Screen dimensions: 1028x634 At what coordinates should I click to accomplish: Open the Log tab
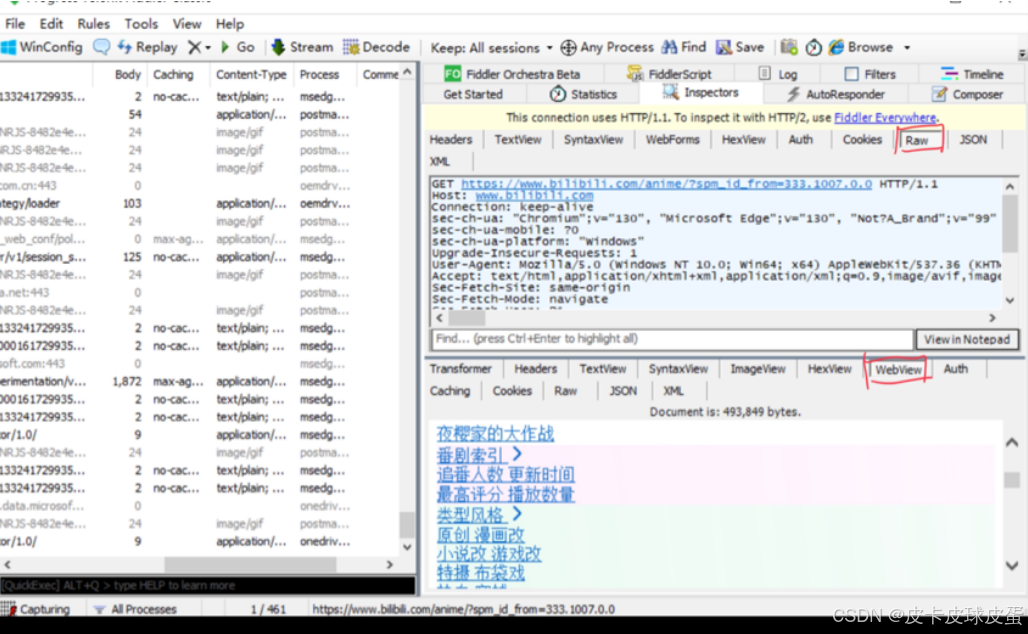pos(778,74)
